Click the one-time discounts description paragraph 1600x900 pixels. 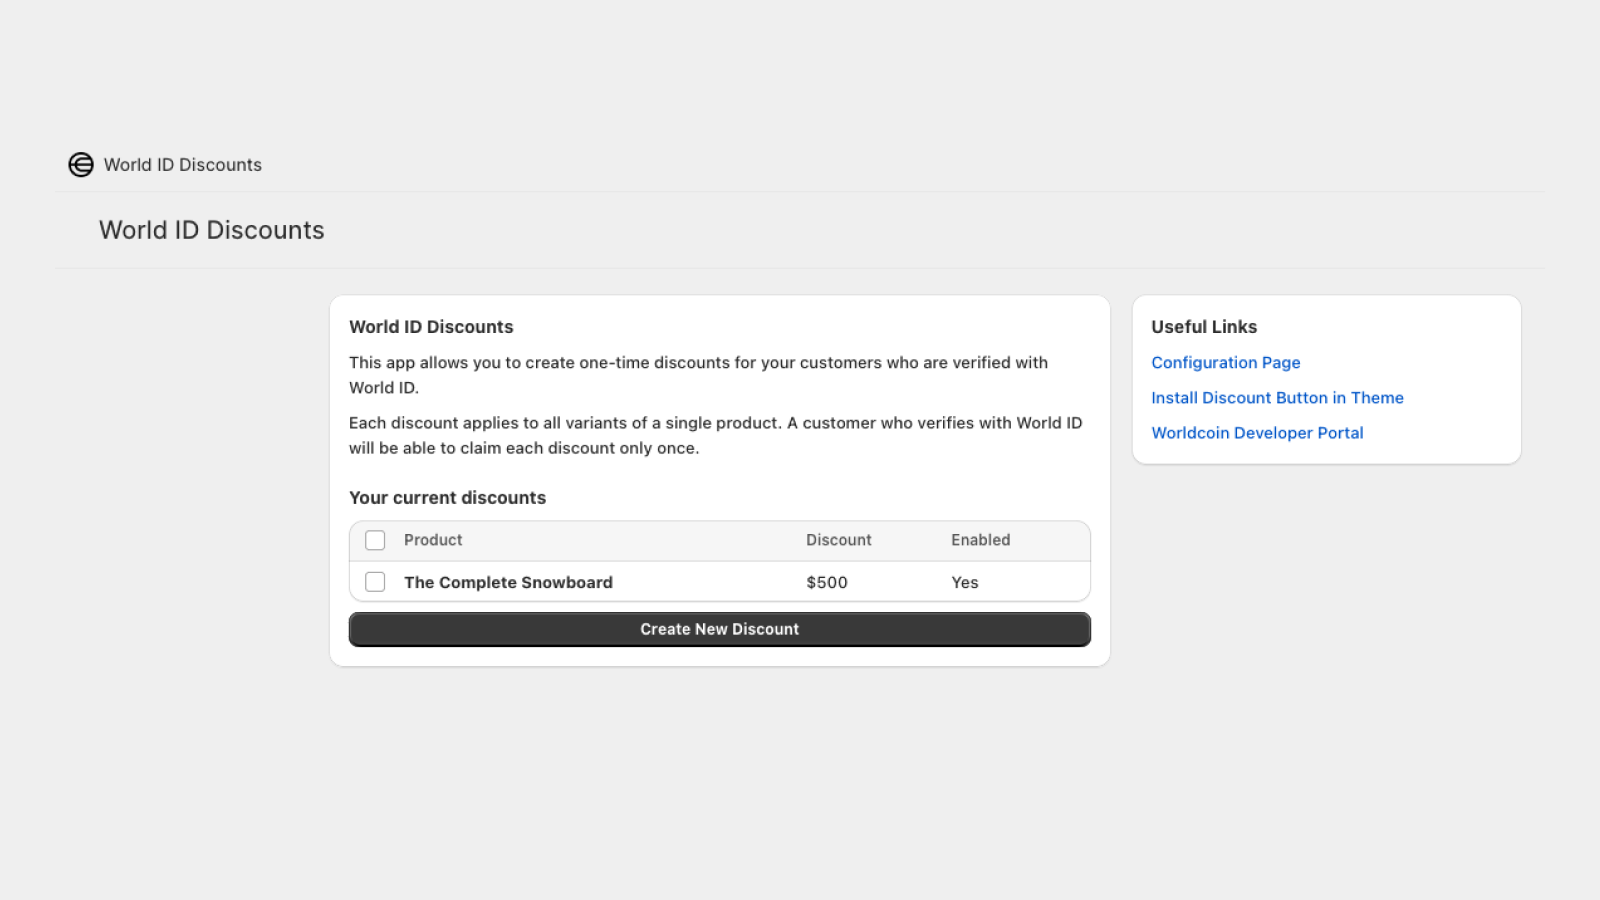click(x=698, y=375)
